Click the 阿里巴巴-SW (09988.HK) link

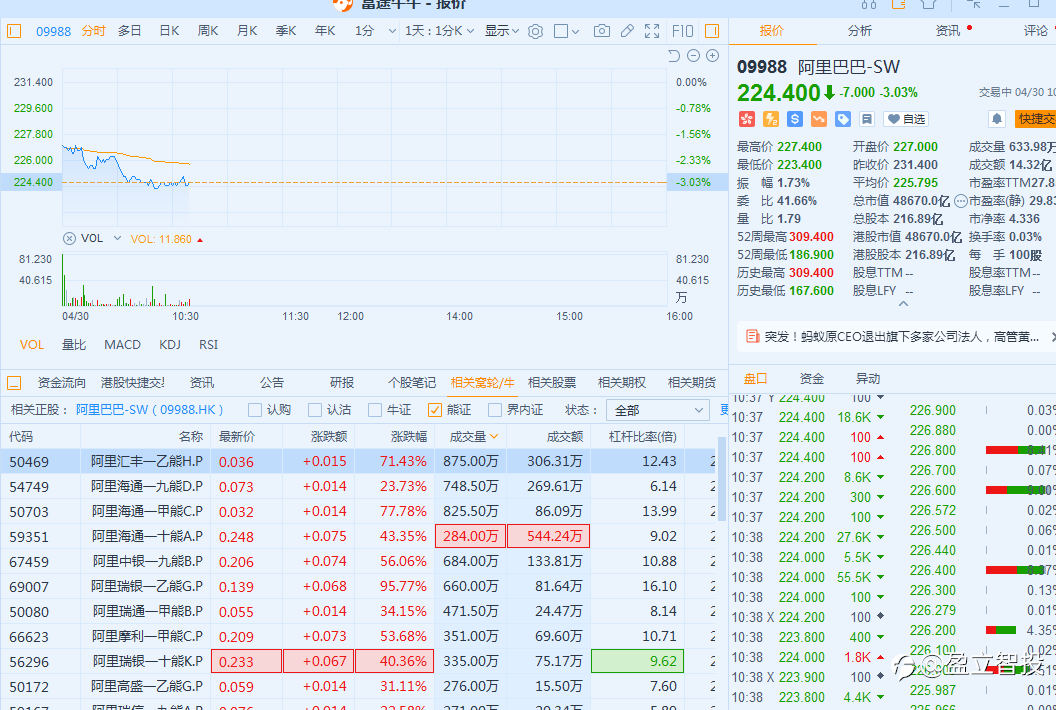click(149, 410)
